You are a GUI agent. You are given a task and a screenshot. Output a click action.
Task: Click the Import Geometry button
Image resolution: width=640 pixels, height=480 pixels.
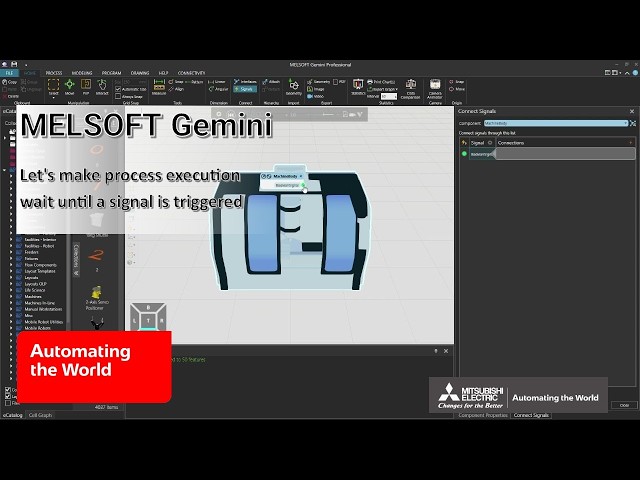pyautogui.click(x=293, y=87)
